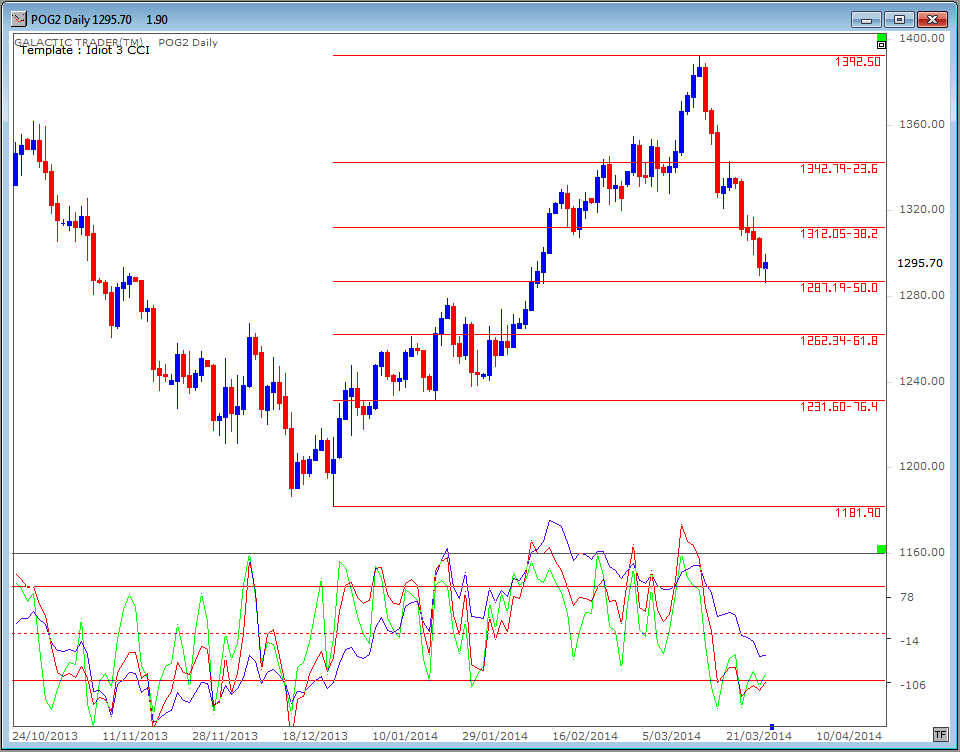Click the 29/01/2014 date label
Viewport: 960px width, 752px height.
point(495,735)
